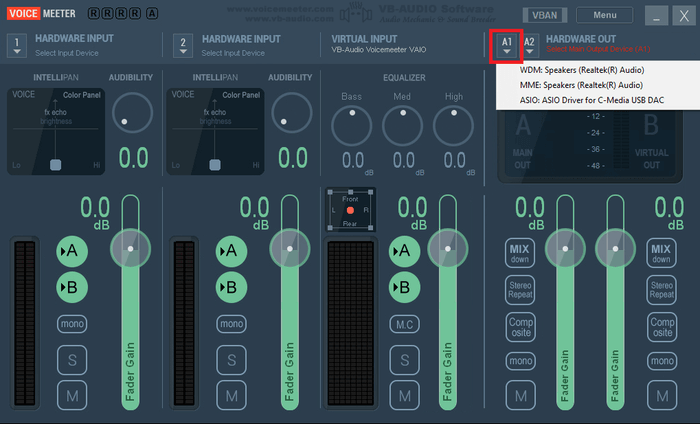700x424 pixels.
Task: Open the hardware input 1 device selector
Action: 18,46
